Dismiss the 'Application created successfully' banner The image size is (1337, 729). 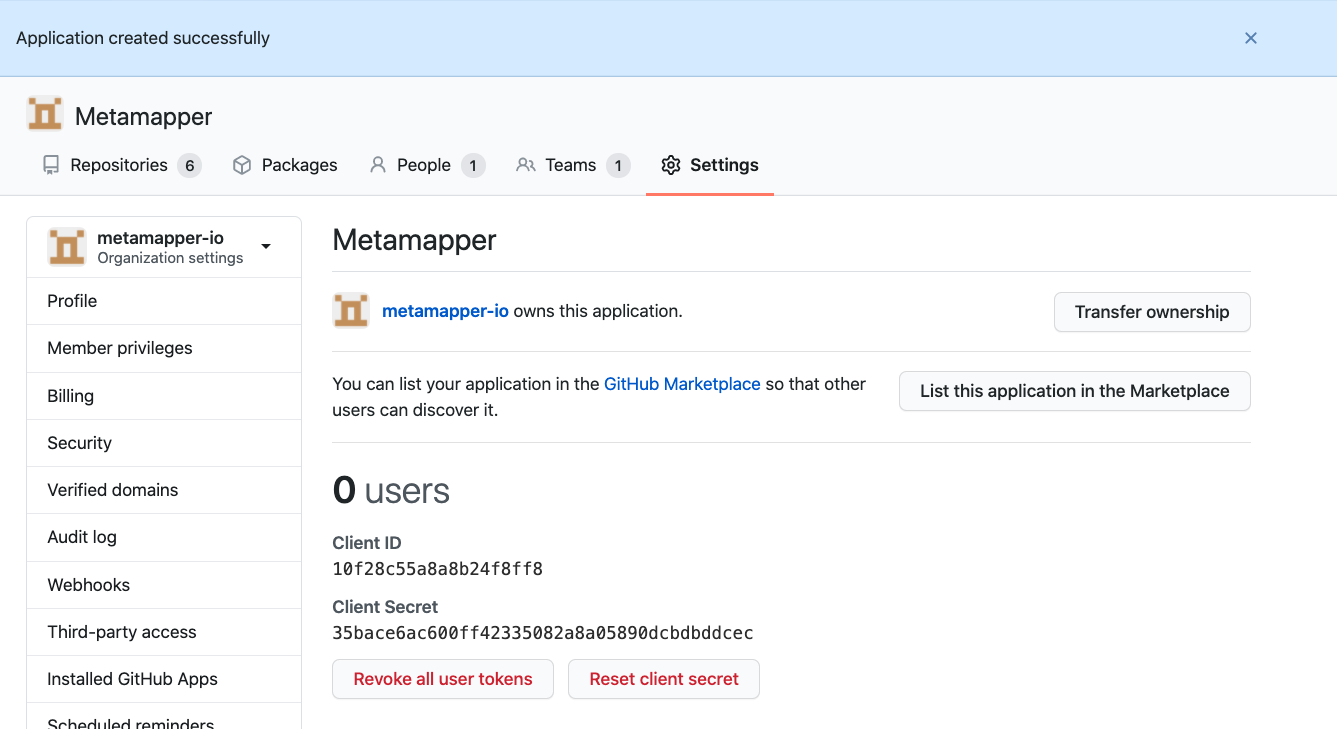click(1250, 38)
